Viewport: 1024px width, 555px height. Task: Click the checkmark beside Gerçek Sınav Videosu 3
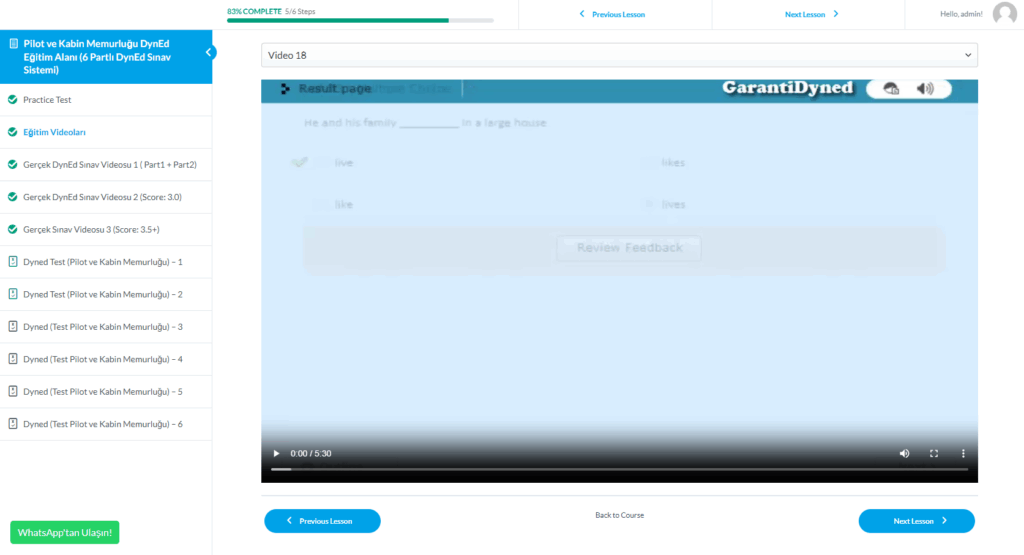13,230
